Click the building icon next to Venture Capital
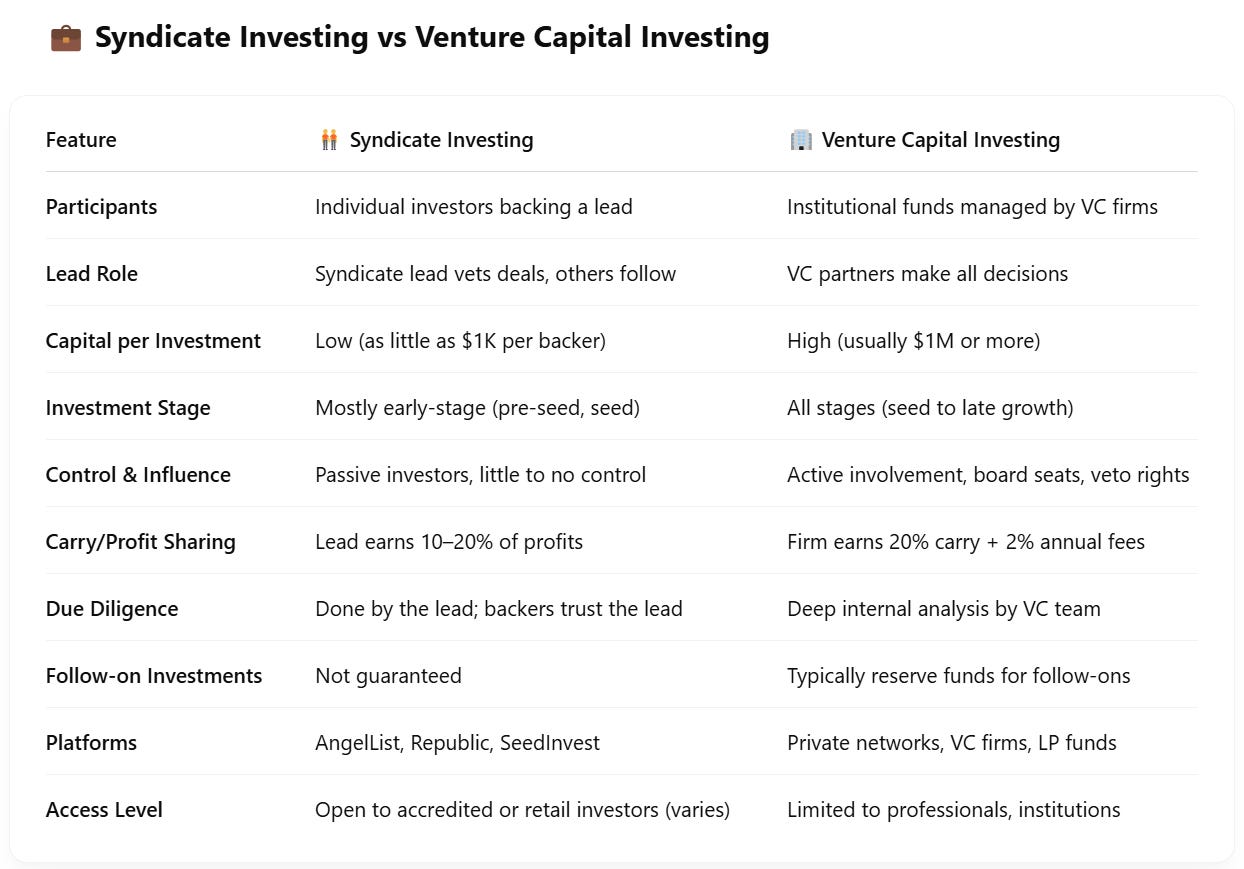 tap(801, 140)
